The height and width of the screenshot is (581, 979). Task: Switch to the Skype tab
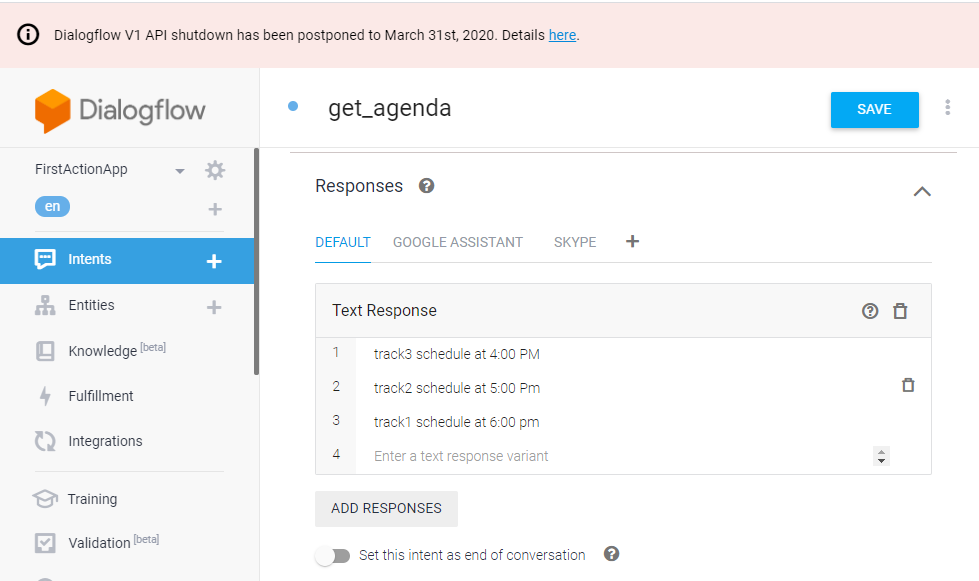coord(575,242)
